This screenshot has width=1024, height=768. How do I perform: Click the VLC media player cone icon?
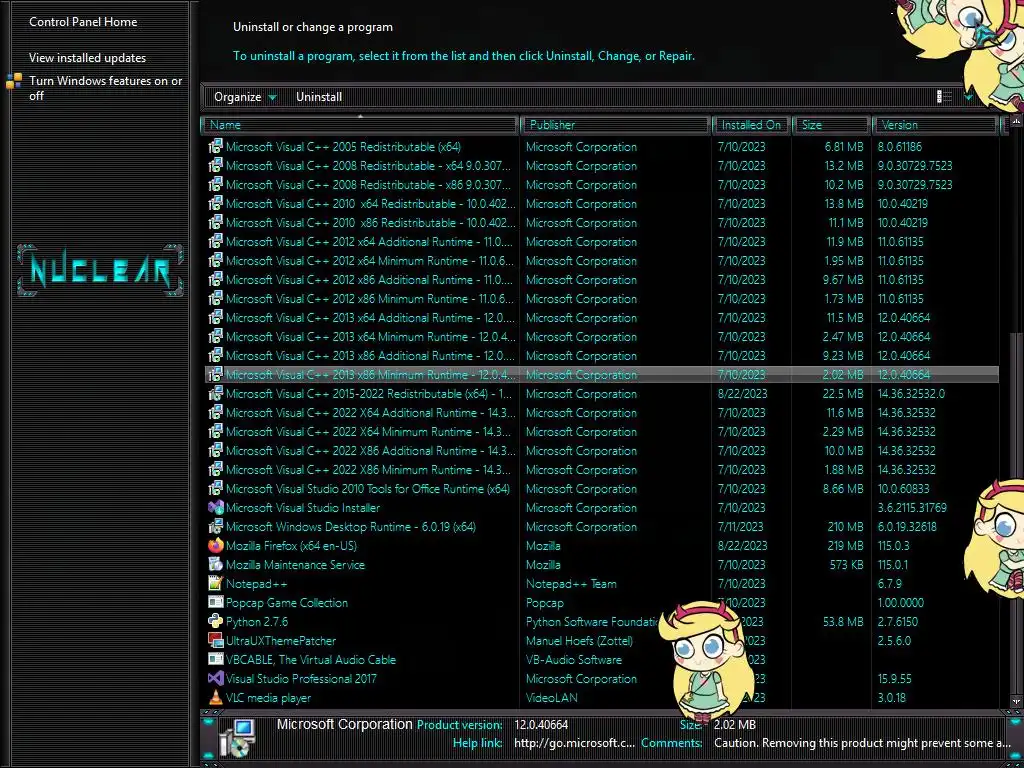point(216,697)
